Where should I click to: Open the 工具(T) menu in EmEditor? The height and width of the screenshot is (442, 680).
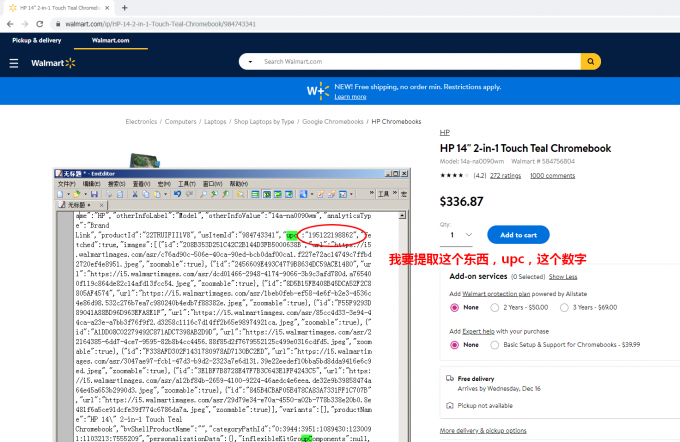[x=187, y=184]
